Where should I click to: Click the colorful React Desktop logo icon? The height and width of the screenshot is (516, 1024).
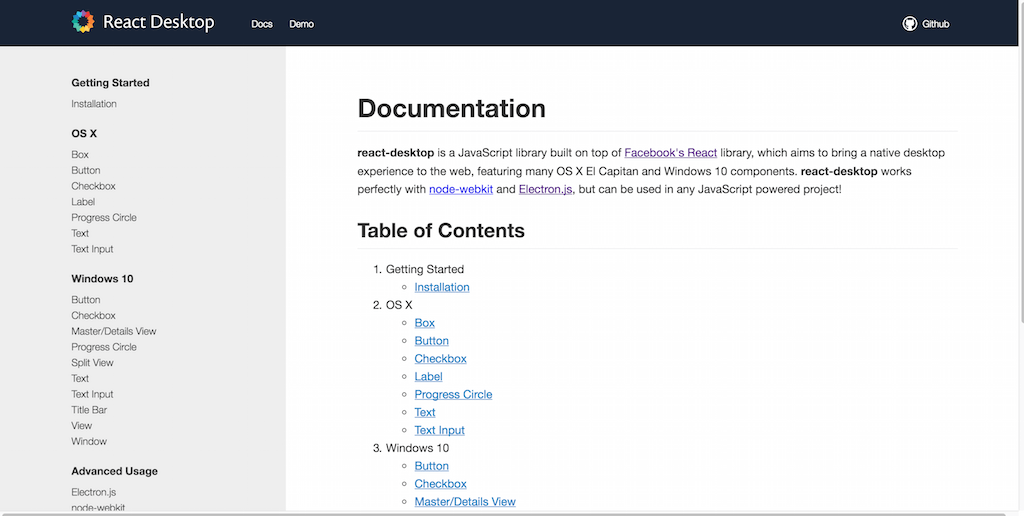(x=83, y=22)
